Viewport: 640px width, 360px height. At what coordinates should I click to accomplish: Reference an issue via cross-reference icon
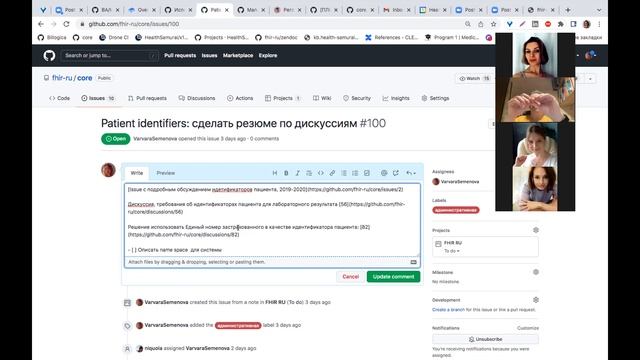[396, 173]
